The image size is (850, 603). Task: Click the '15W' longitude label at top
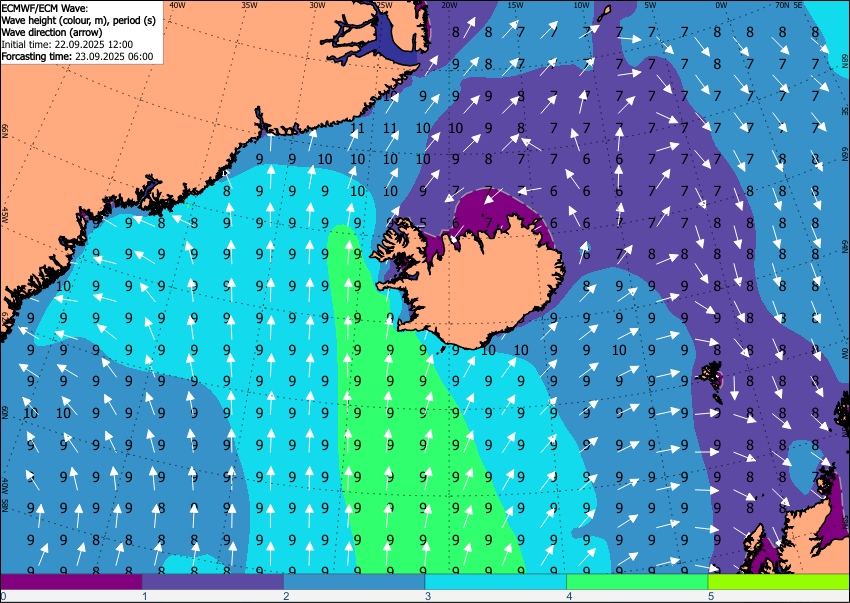tap(516, 5)
